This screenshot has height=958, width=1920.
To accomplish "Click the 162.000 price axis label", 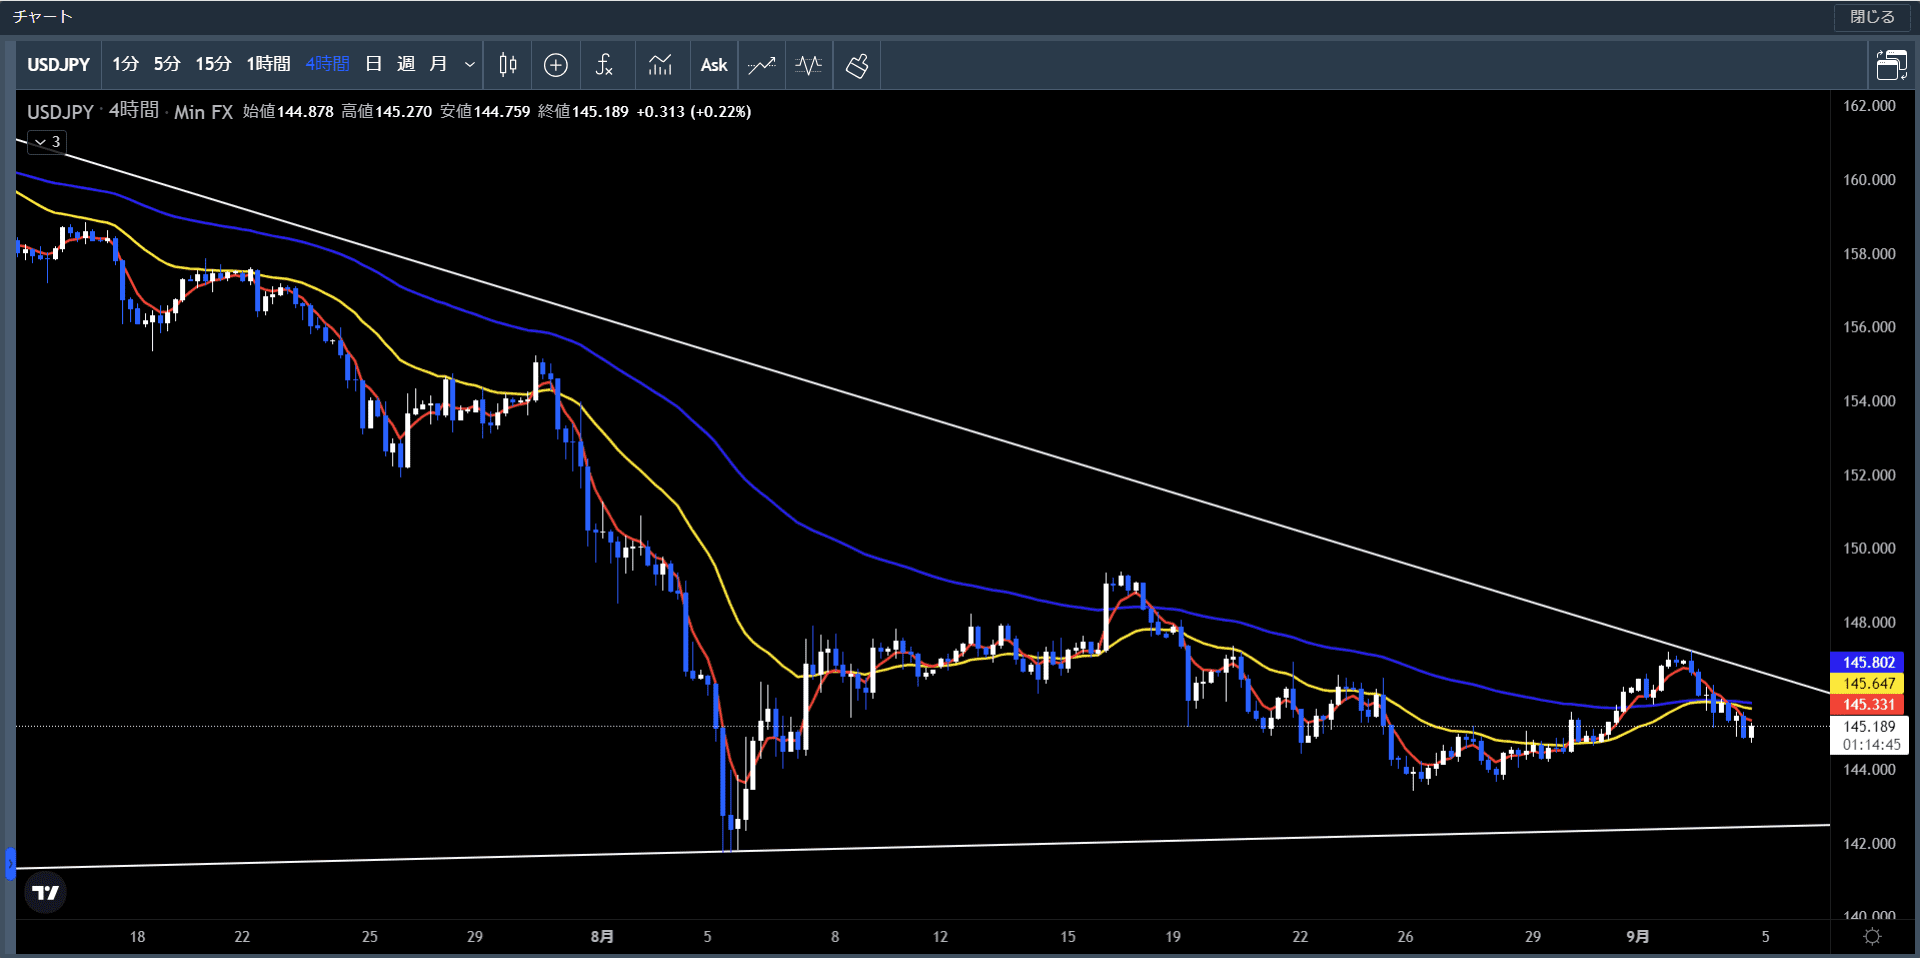I will [1869, 106].
